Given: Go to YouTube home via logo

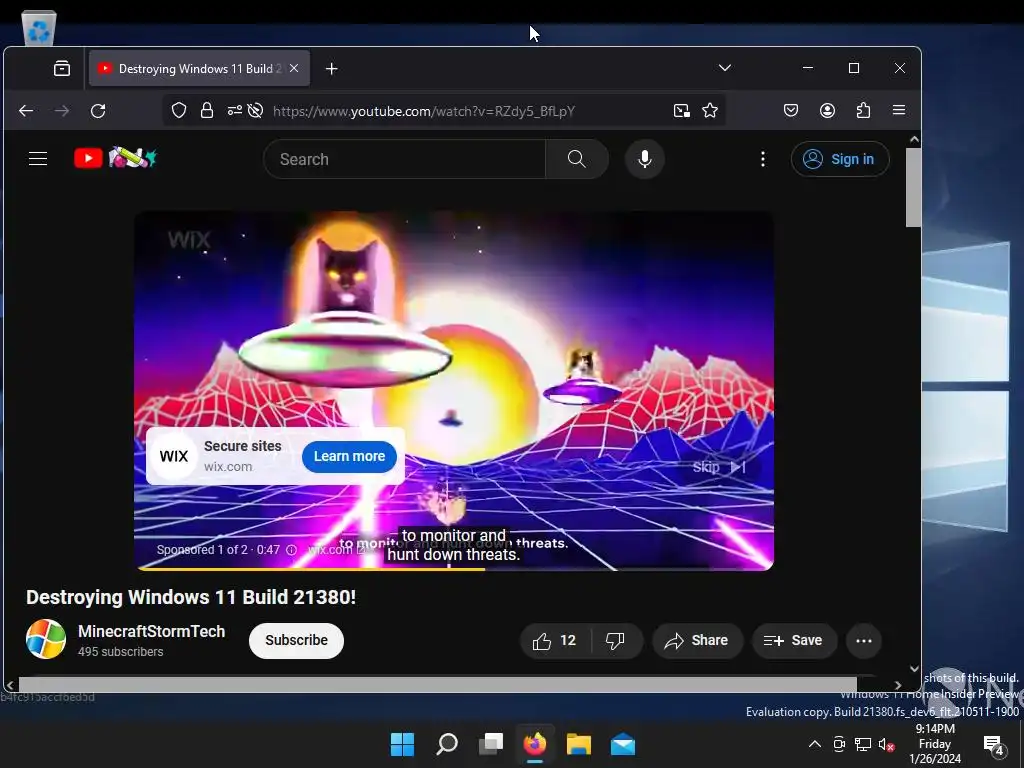Looking at the screenshot, I should (x=116, y=158).
